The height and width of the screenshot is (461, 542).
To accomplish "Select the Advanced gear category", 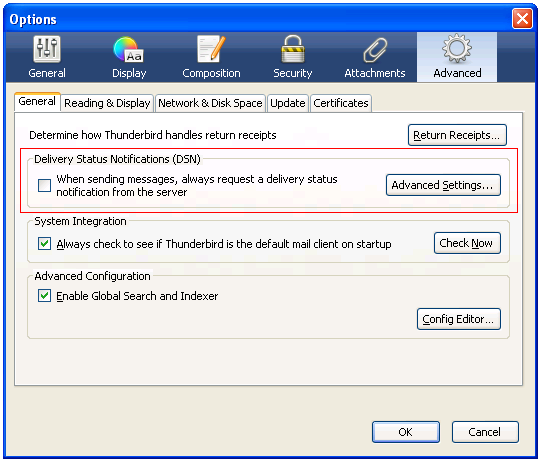I will 457,57.
